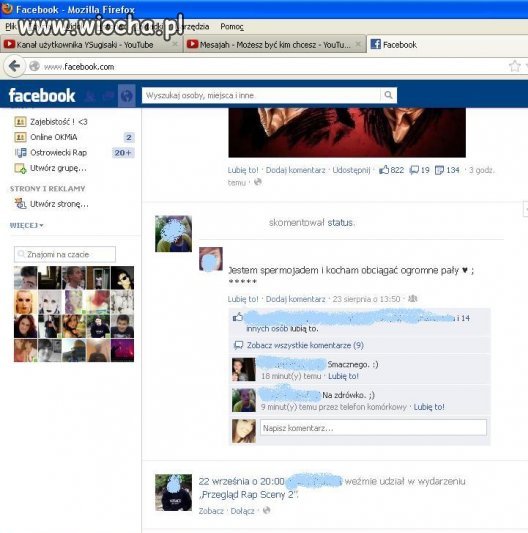Click Dołącz link for the event

click(242, 511)
